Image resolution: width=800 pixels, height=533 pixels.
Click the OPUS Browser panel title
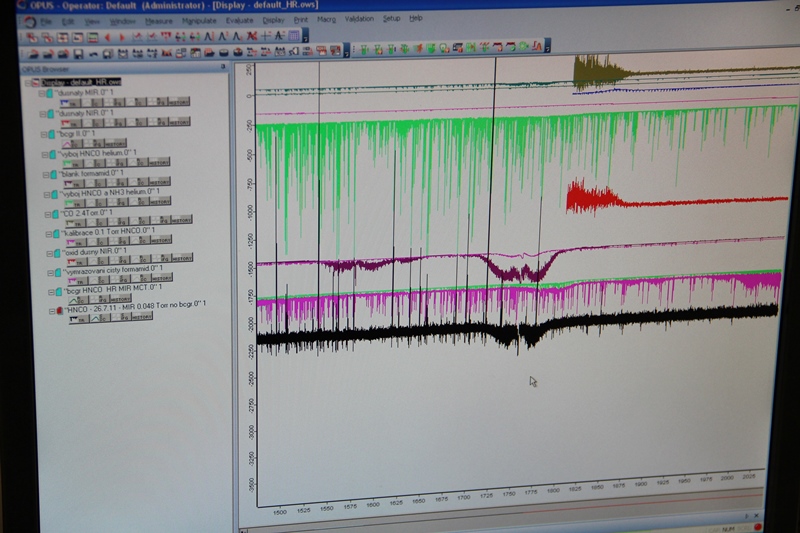45,69
